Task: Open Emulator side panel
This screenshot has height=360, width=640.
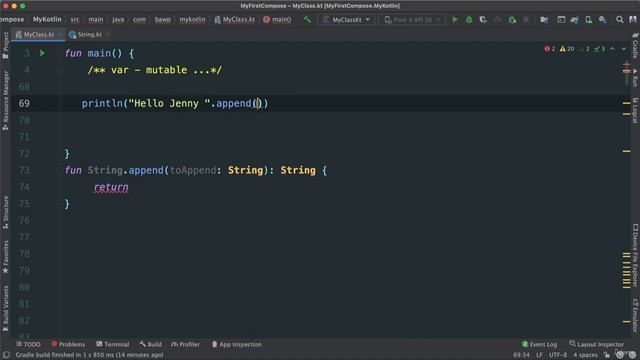Action: (635, 315)
